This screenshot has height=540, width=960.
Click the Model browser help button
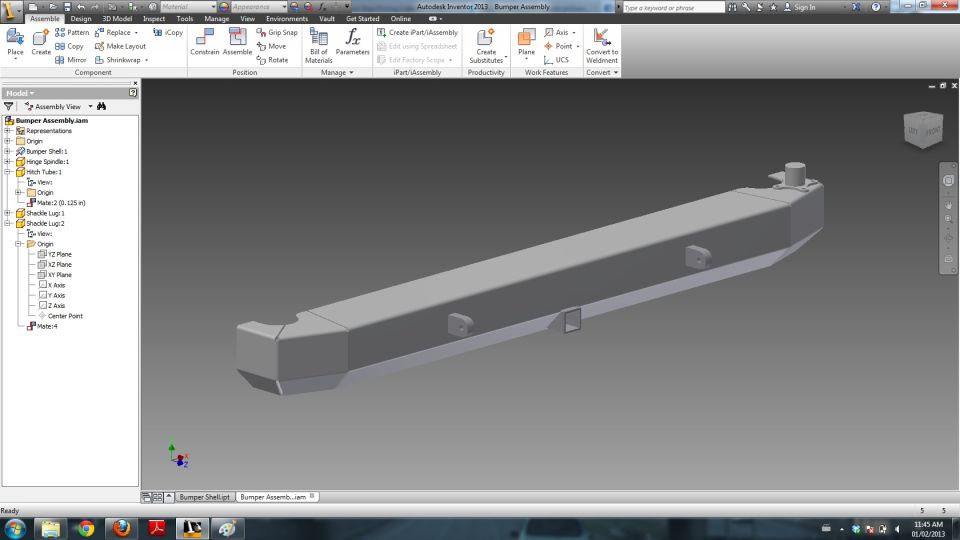click(133, 92)
